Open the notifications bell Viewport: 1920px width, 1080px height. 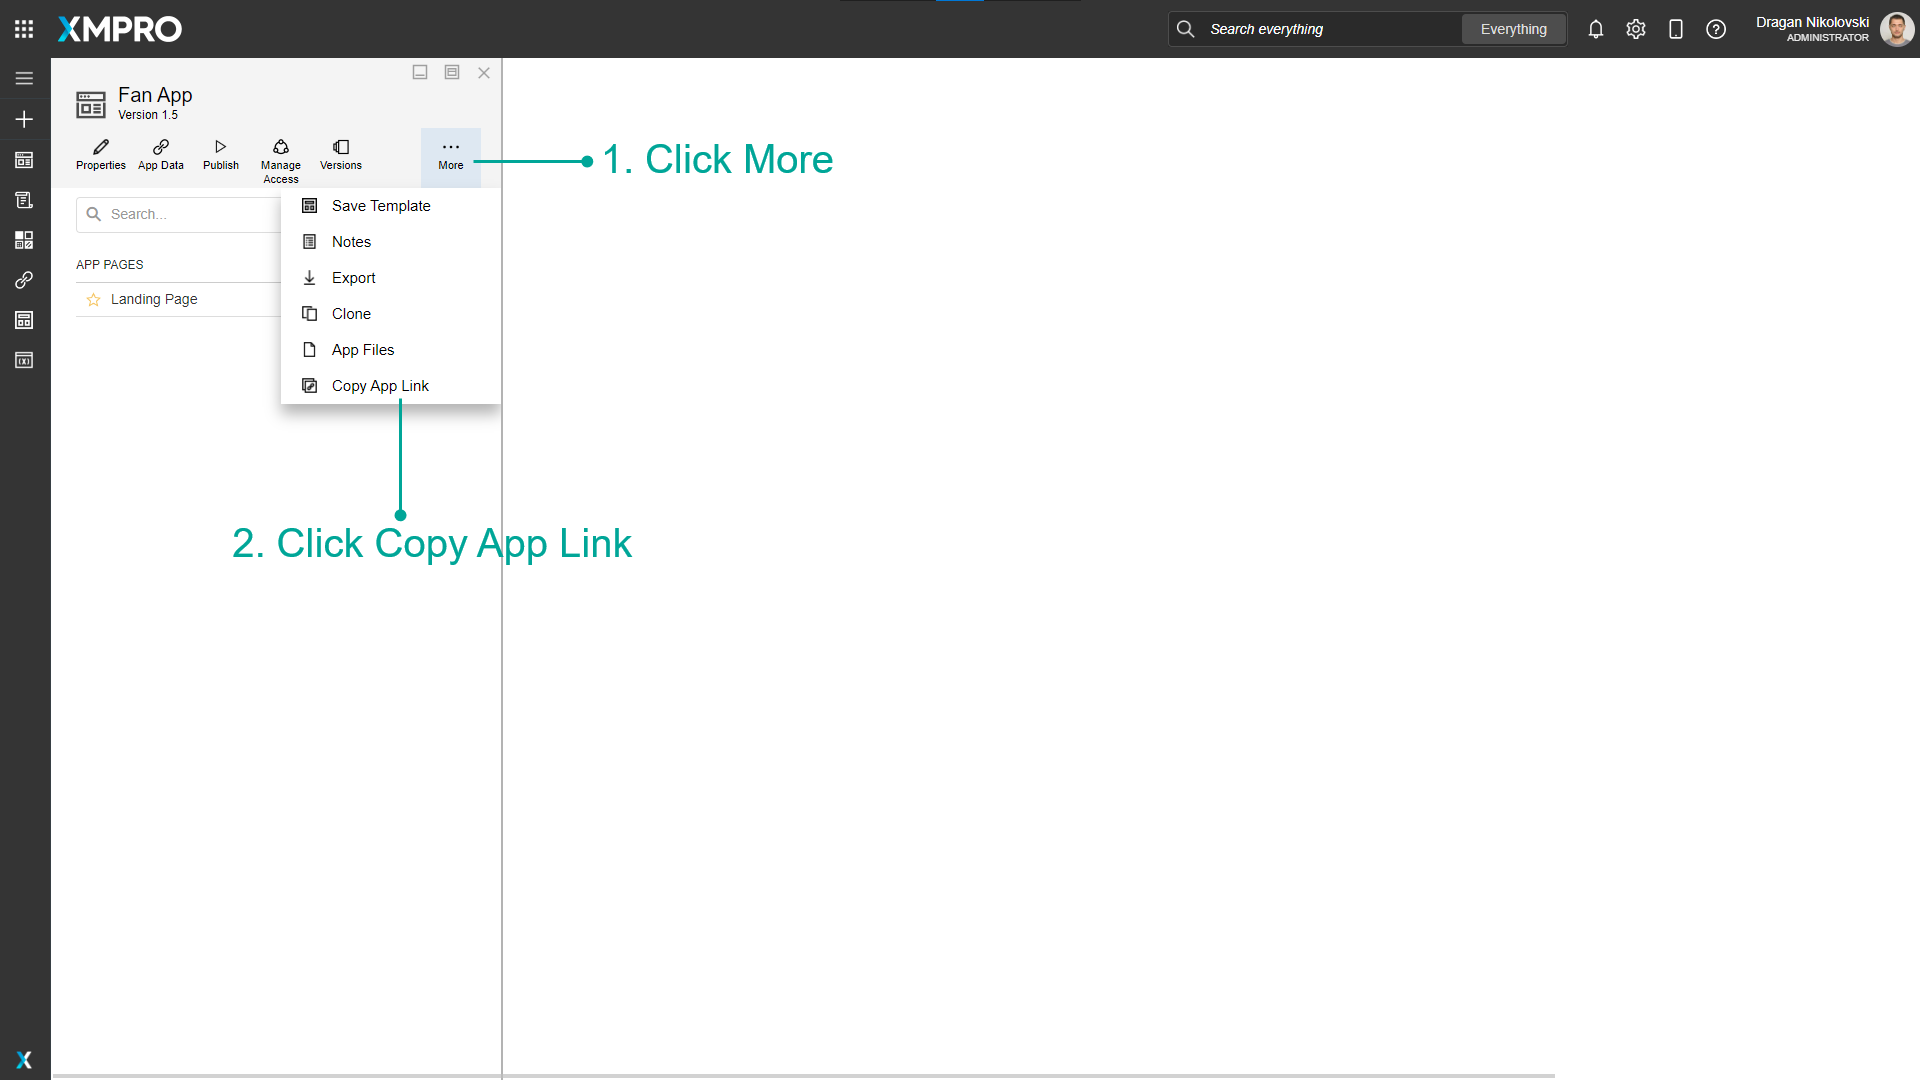pos(1596,29)
